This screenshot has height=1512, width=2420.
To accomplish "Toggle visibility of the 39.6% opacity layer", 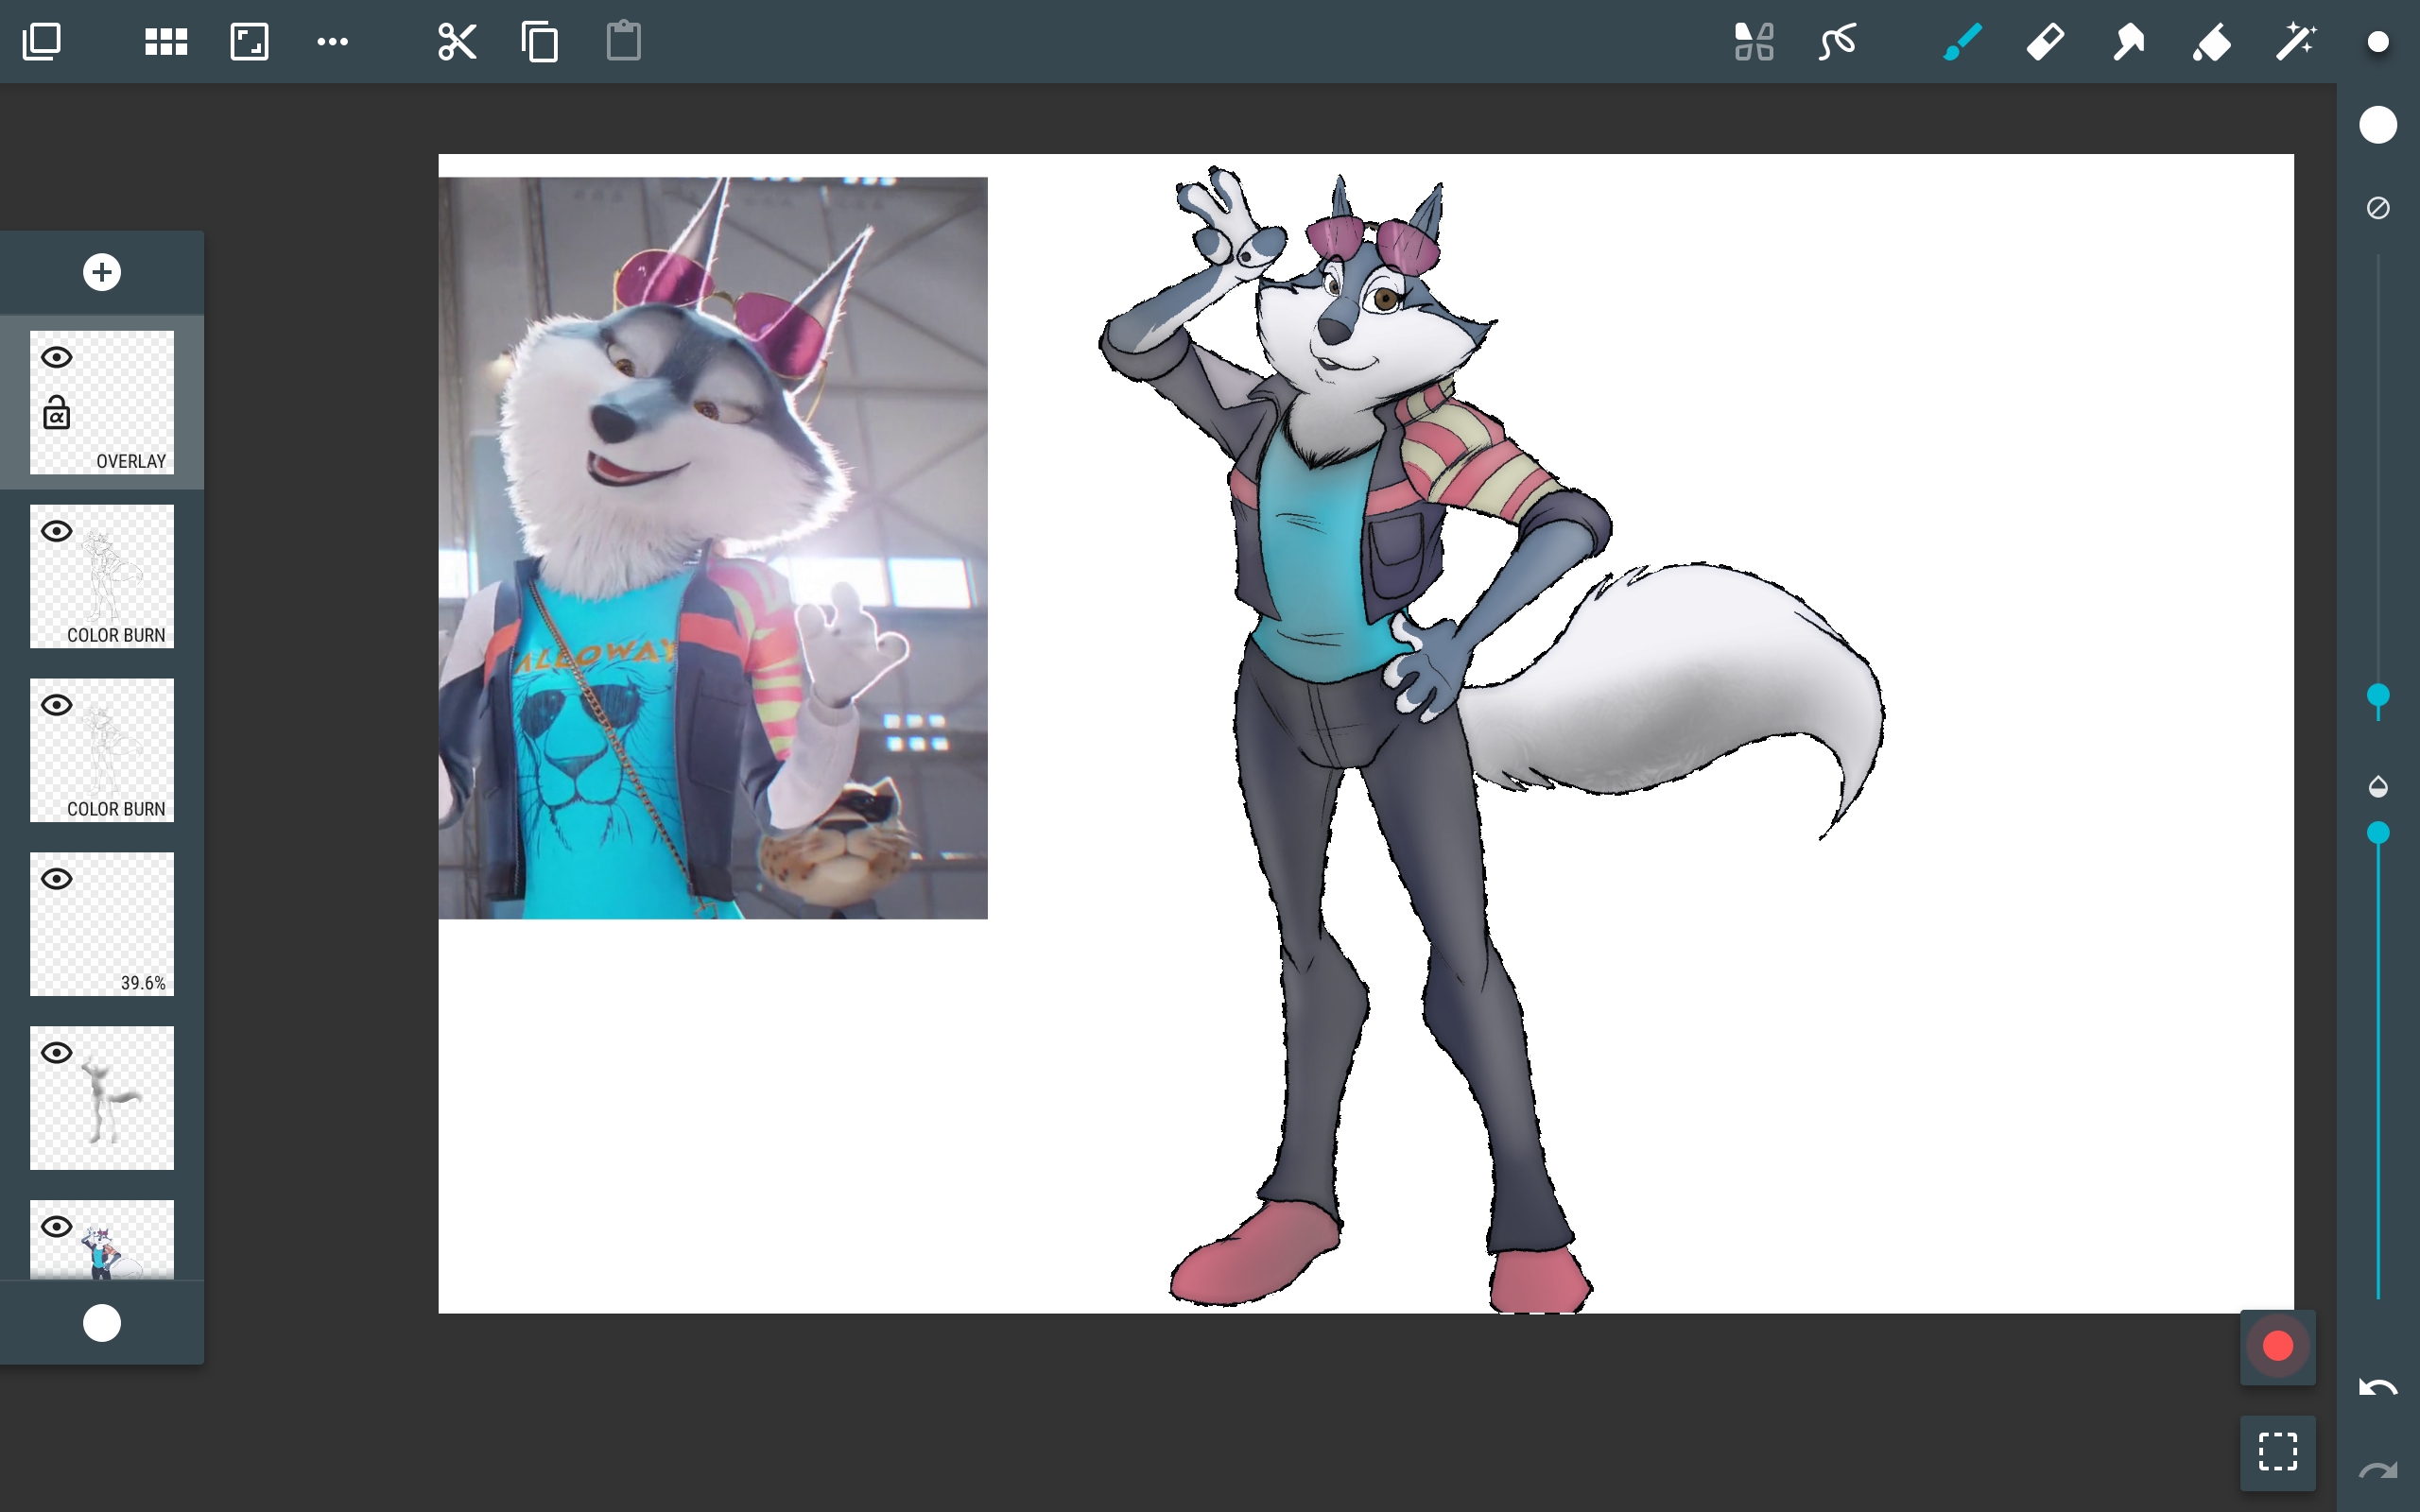I will point(57,879).
